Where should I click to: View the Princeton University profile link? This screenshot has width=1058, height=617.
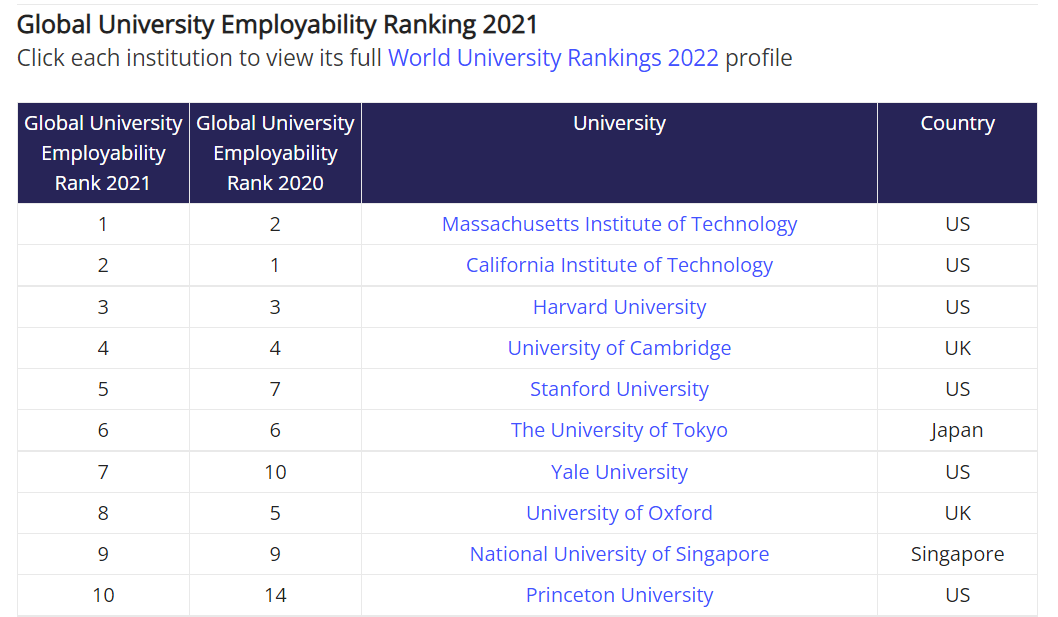point(619,595)
